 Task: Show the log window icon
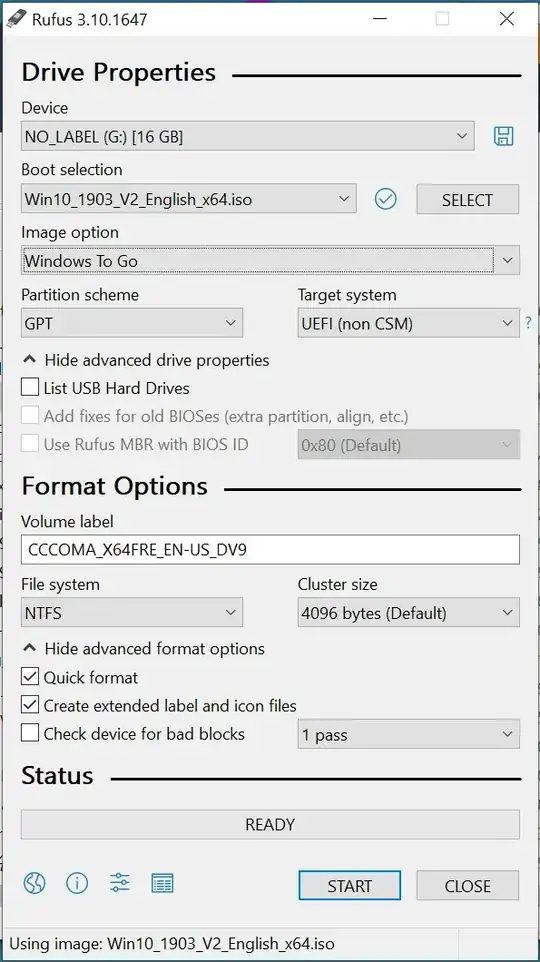162,883
